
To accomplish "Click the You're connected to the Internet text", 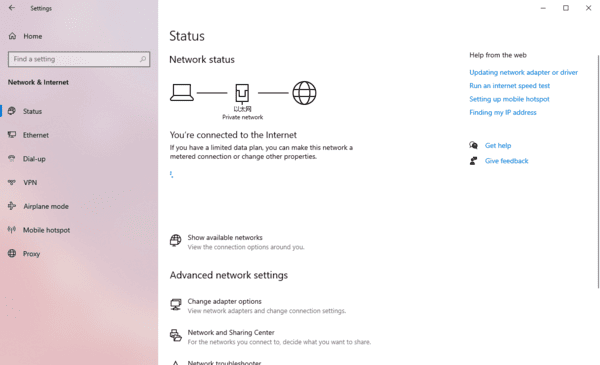I will (233, 135).
